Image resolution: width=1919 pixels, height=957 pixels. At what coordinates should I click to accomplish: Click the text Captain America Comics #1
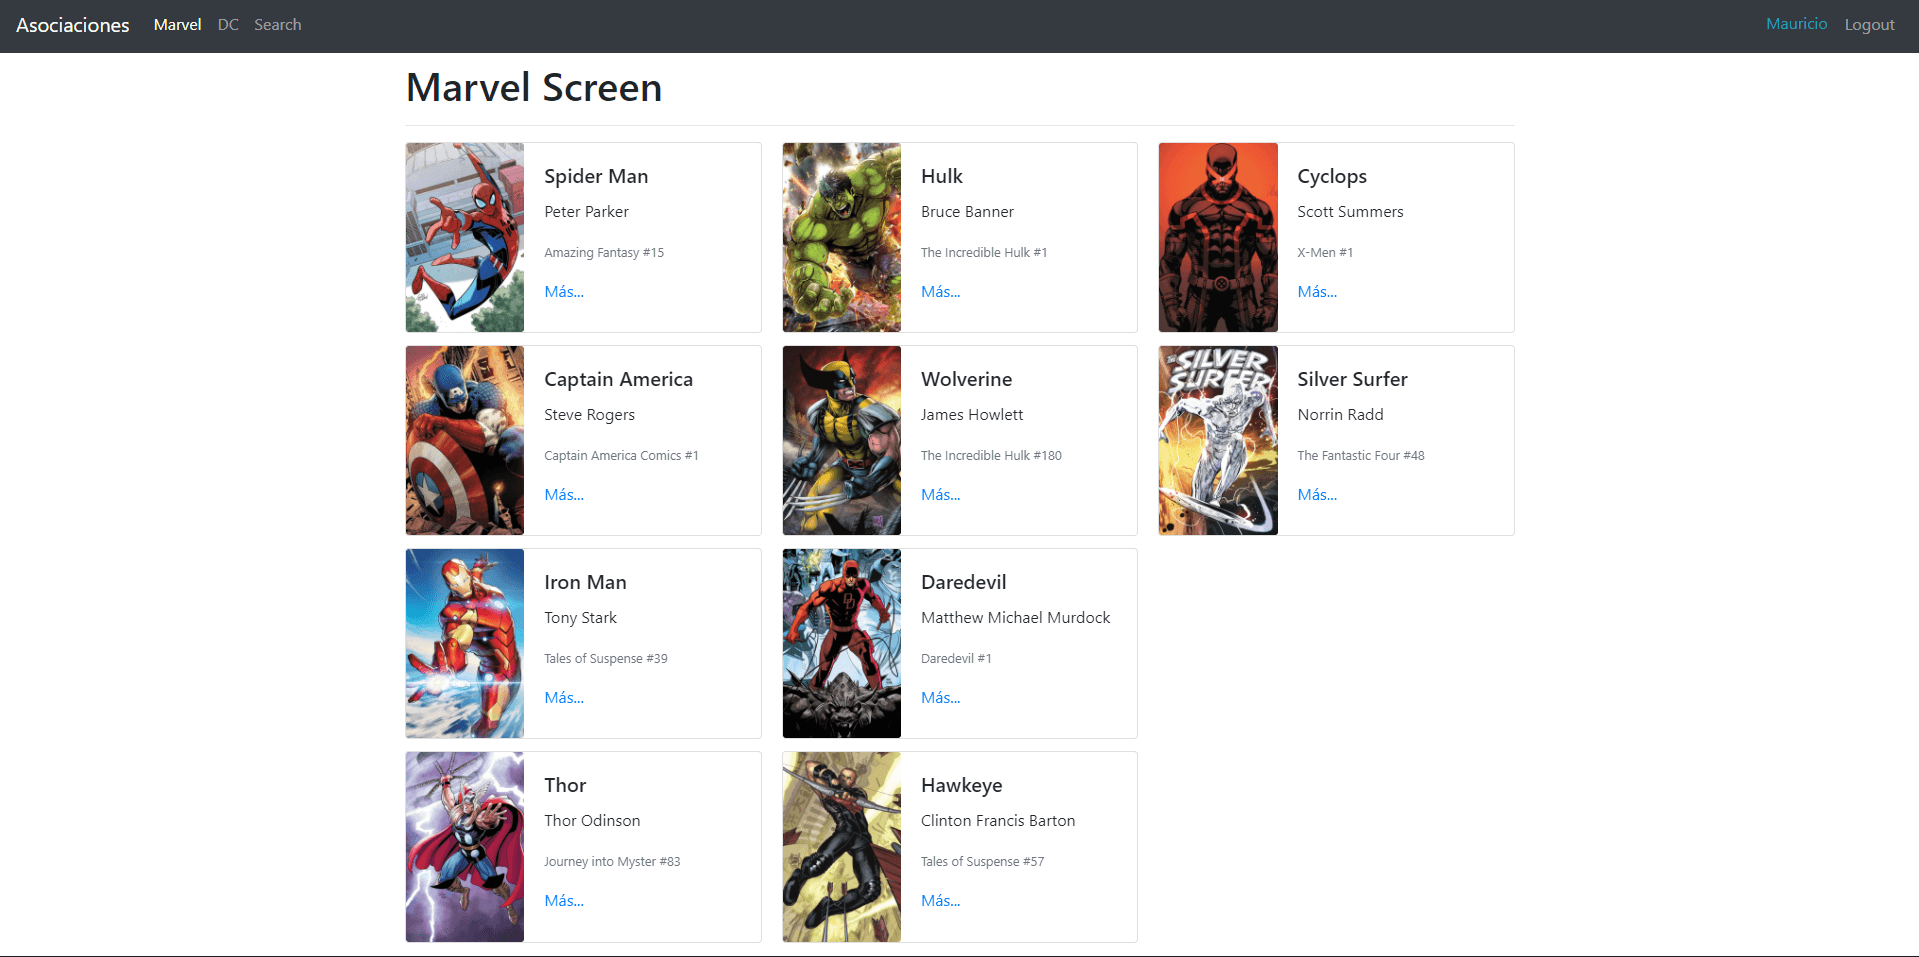click(621, 456)
